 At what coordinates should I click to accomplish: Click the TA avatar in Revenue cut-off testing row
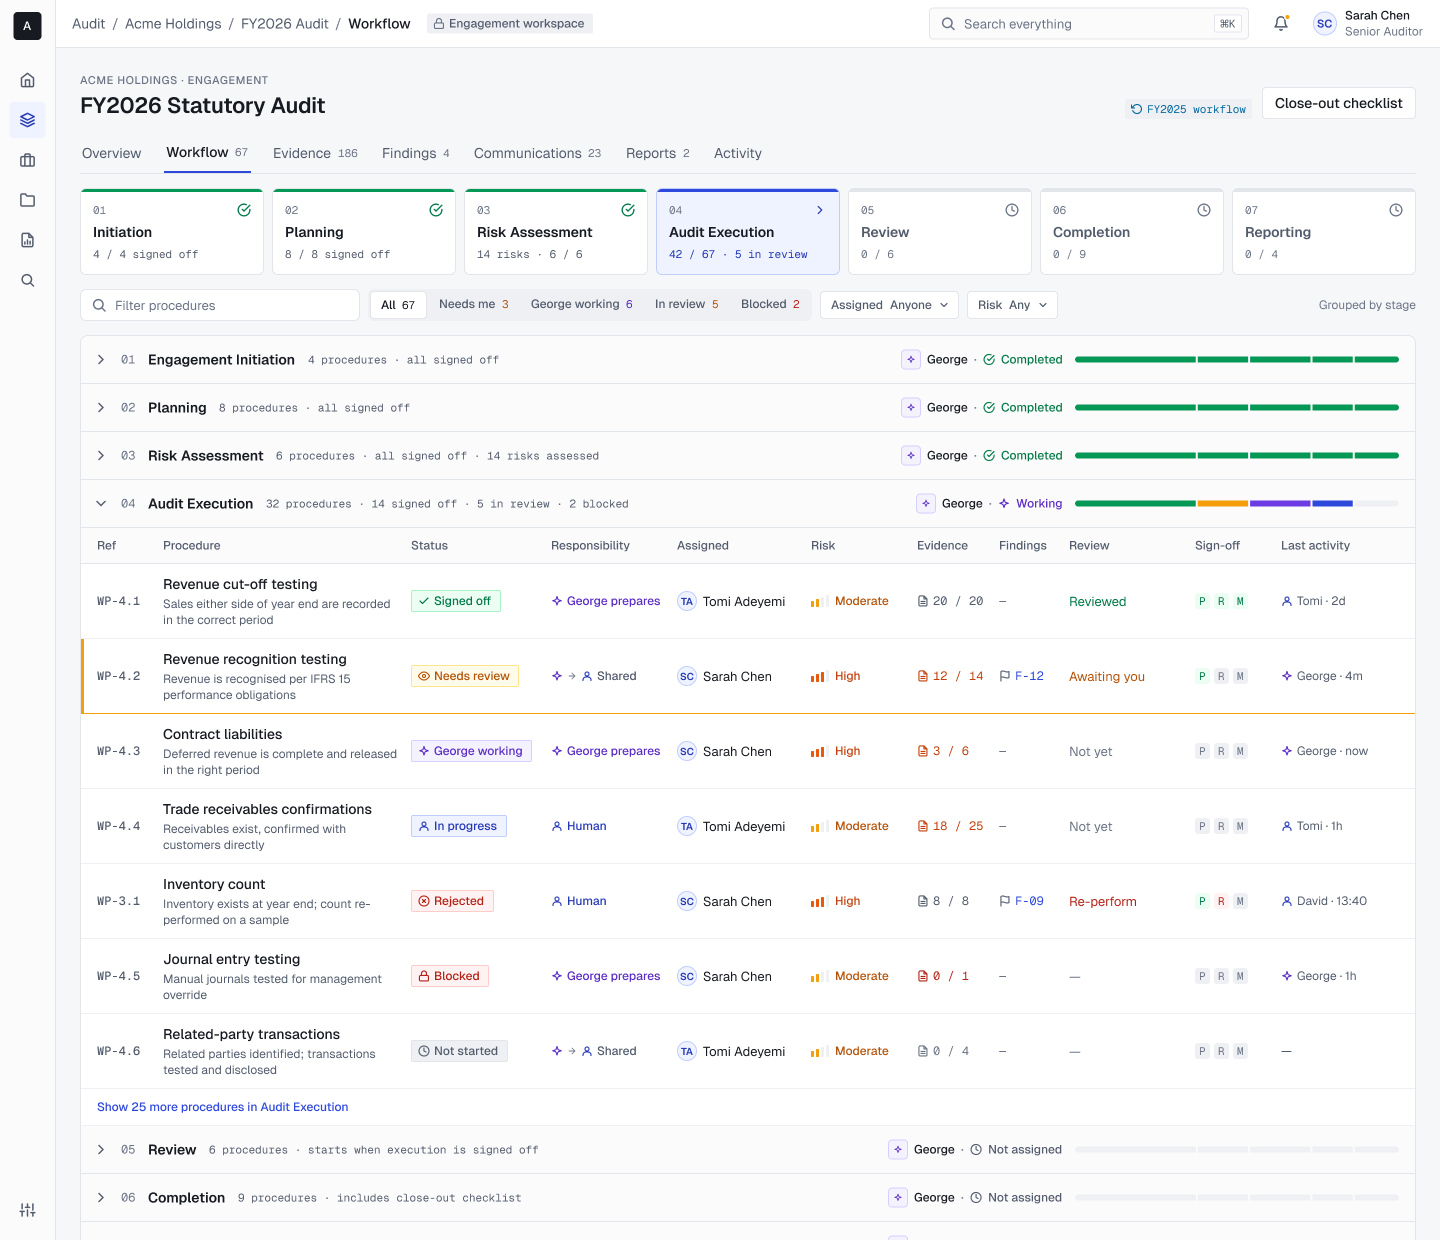[687, 601]
